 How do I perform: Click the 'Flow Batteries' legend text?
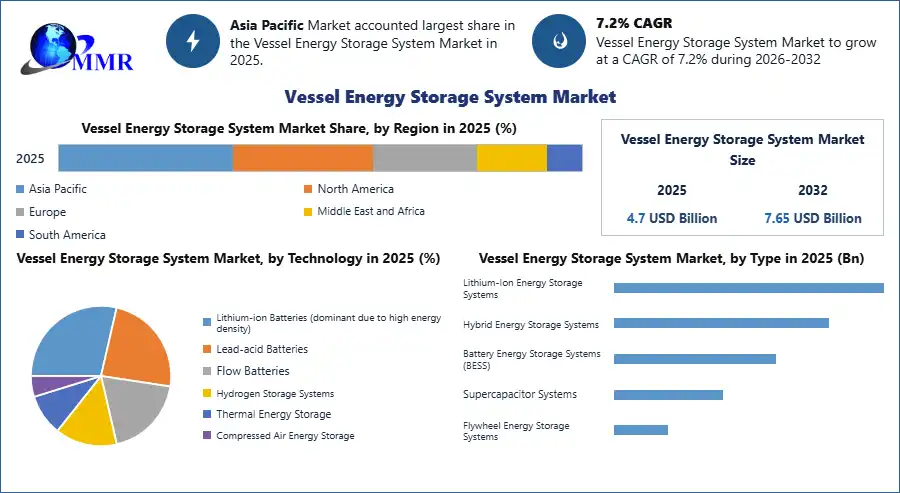(253, 371)
